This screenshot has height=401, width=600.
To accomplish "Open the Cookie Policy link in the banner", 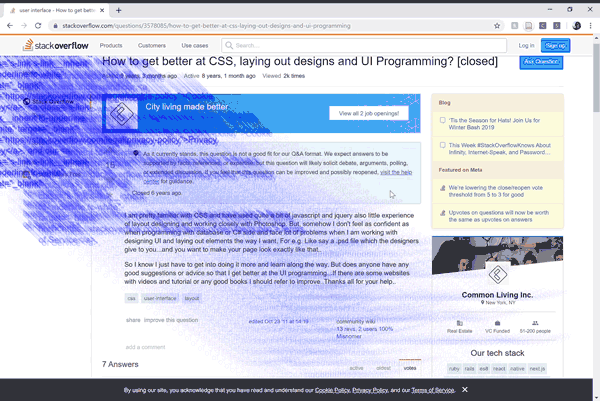I will [332, 390].
